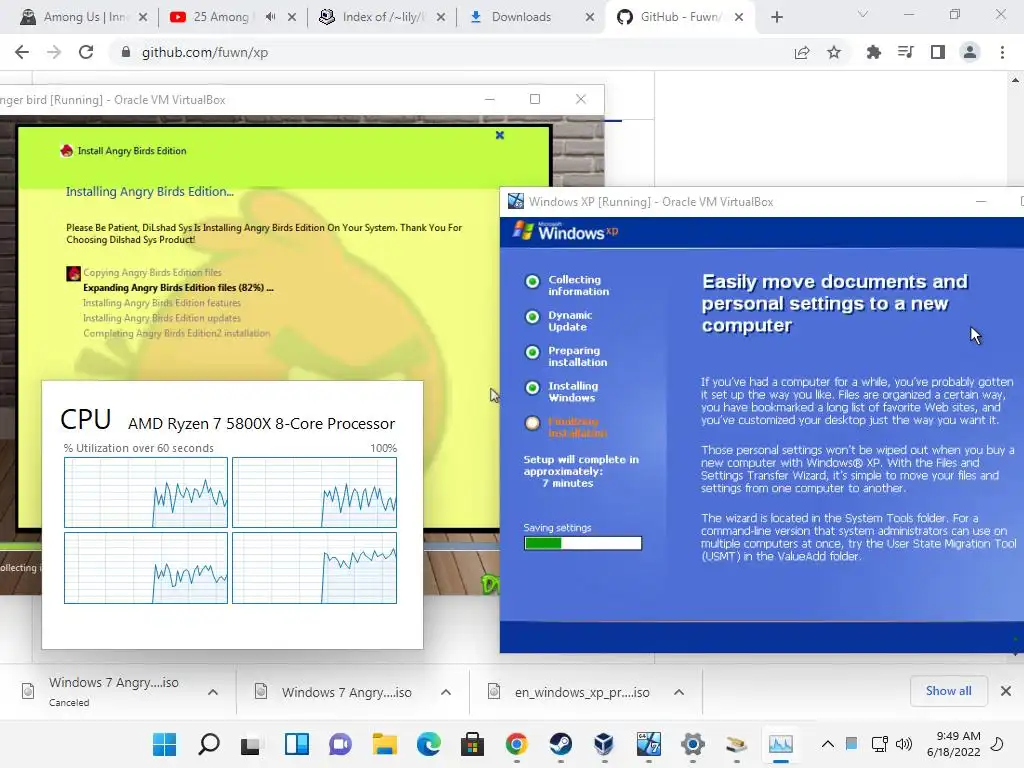The width and height of the screenshot is (1024, 768).
Task: Launch Microsoft Edge from the taskbar
Action: (428, 744)
